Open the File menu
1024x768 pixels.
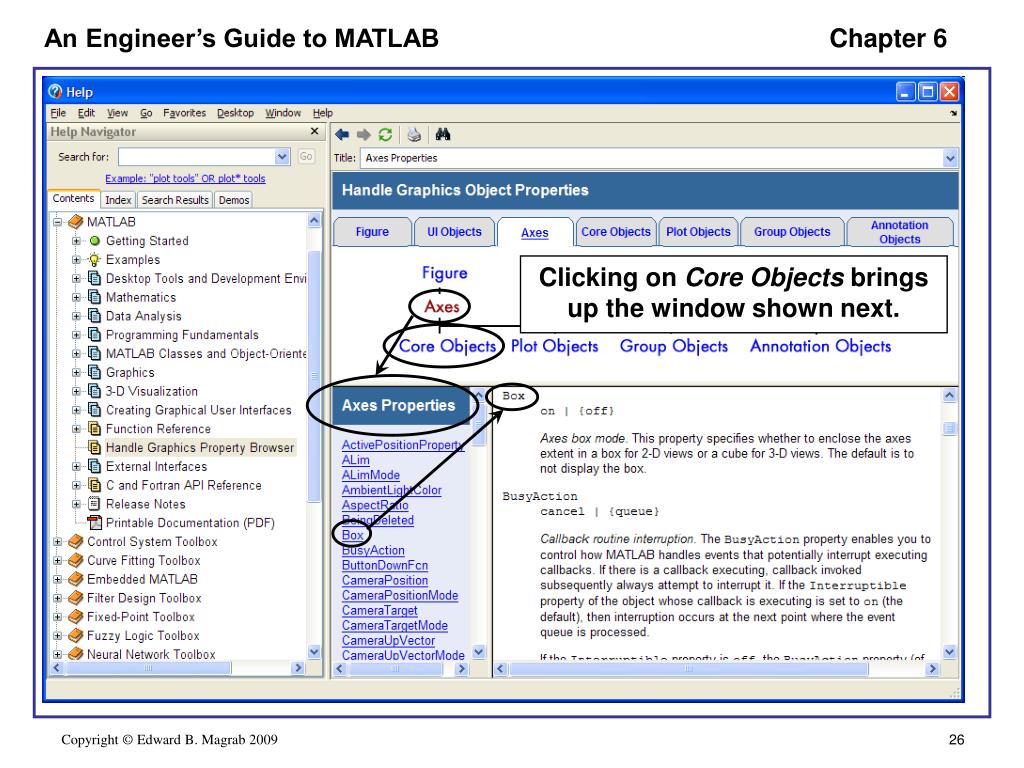pos(58,113)
